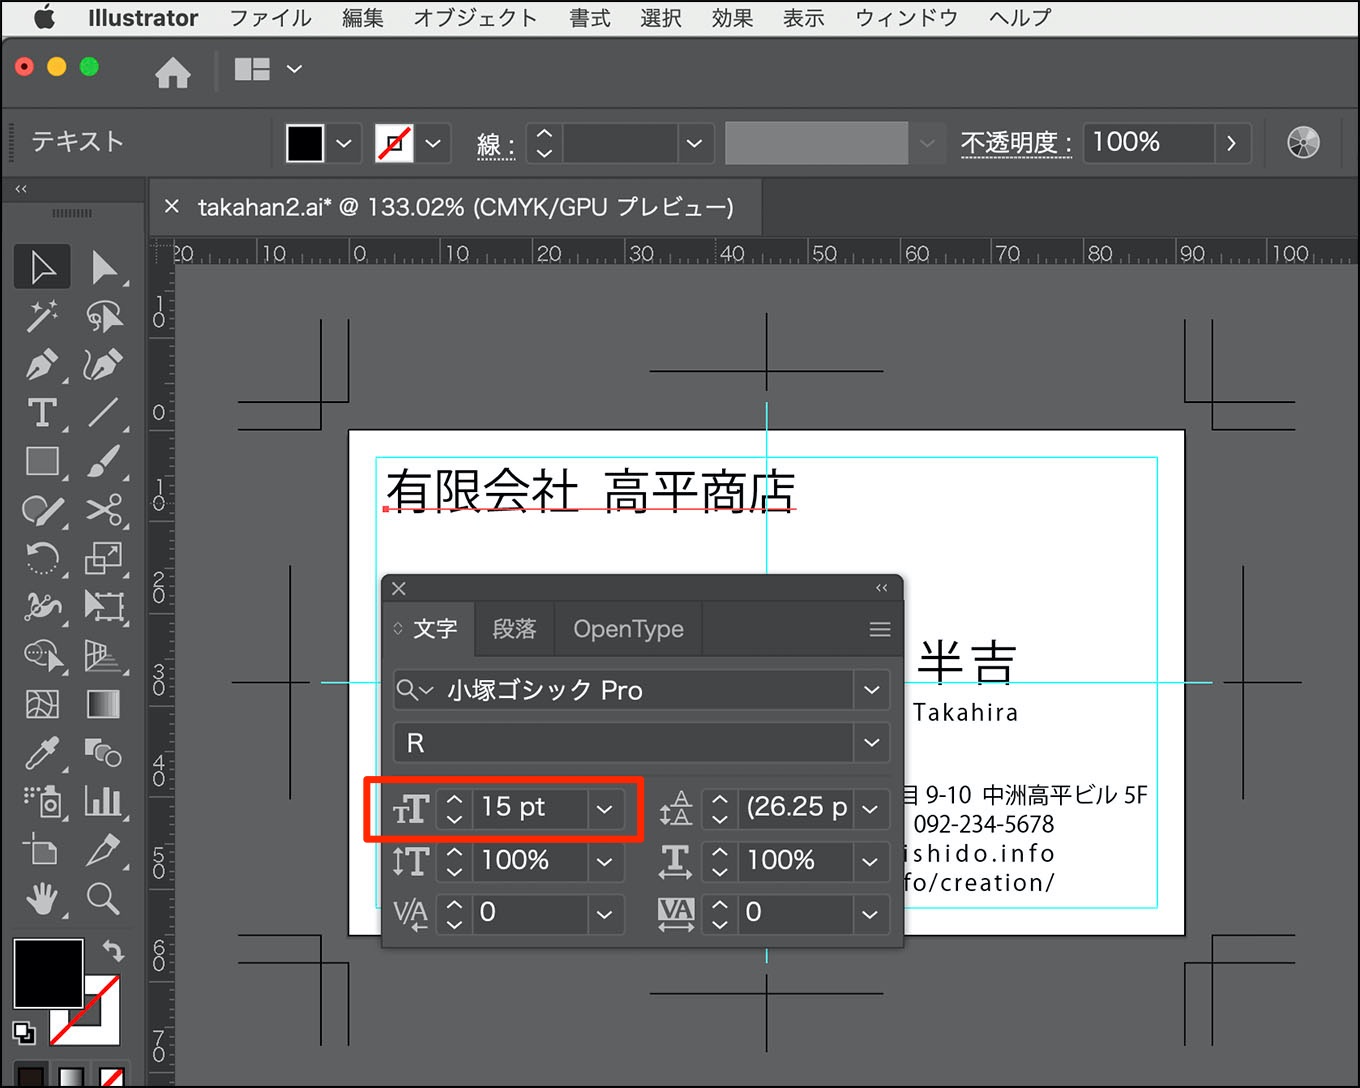The width and height of the screenshot is (1360, 1088).
Task: Switch to the OpenType tab
Action: pyautogui.click(x=628, y=629)
